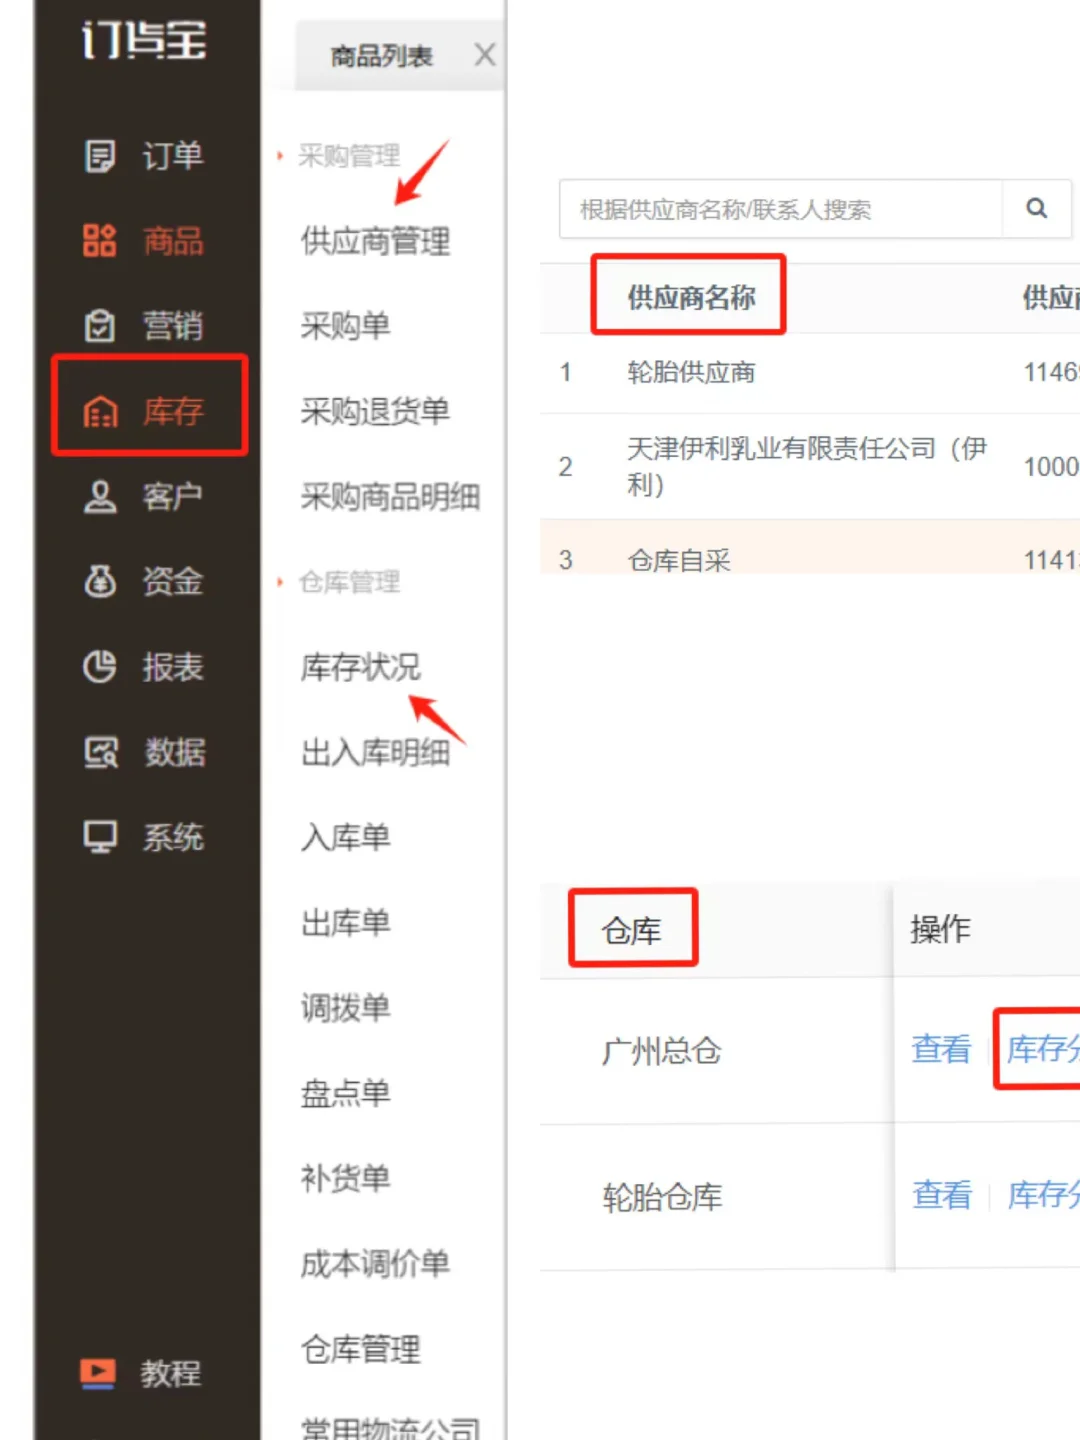
Task: Select supplier row 仓库自采
Action: 679,560
